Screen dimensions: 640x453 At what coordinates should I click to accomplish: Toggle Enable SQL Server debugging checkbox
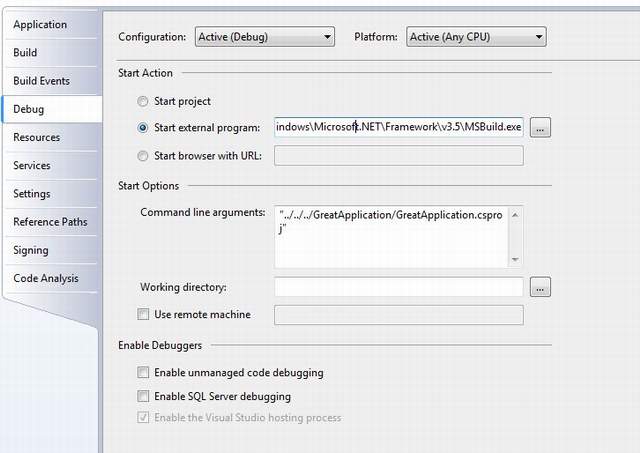(143, 396)
